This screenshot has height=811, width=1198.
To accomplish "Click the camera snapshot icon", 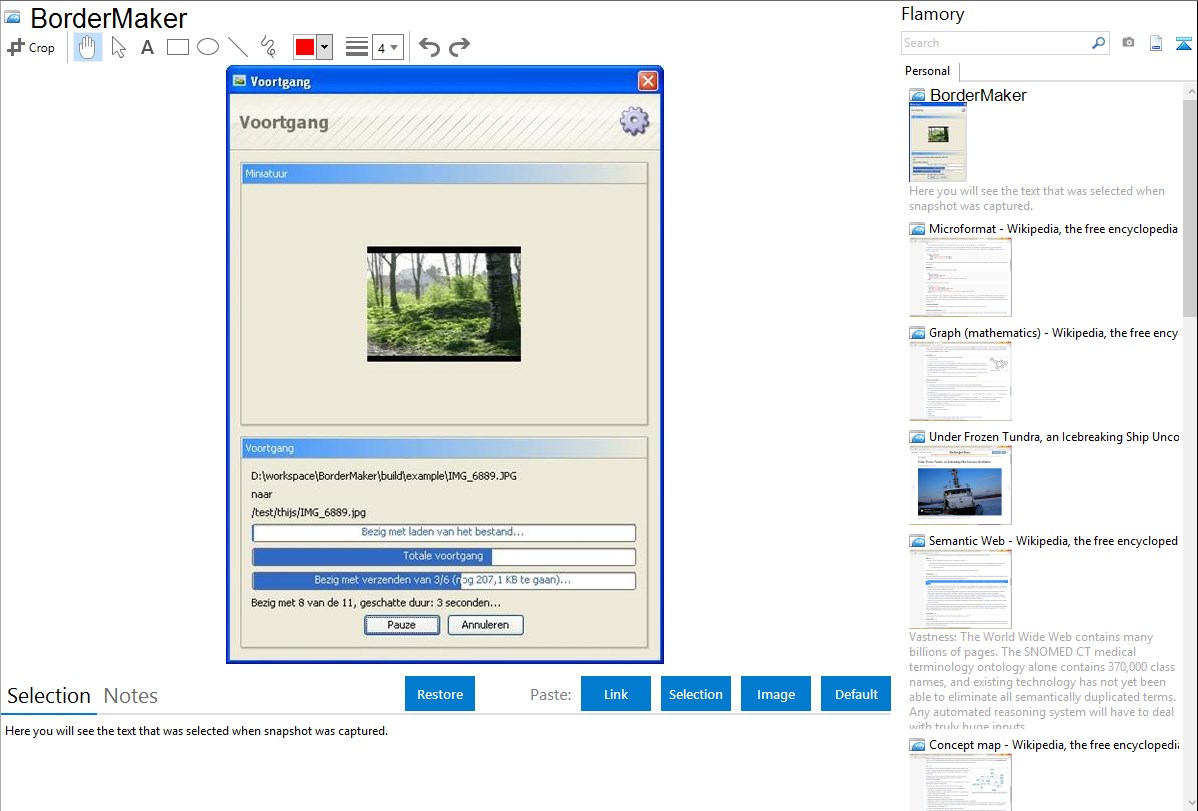I will point(1128,43).
